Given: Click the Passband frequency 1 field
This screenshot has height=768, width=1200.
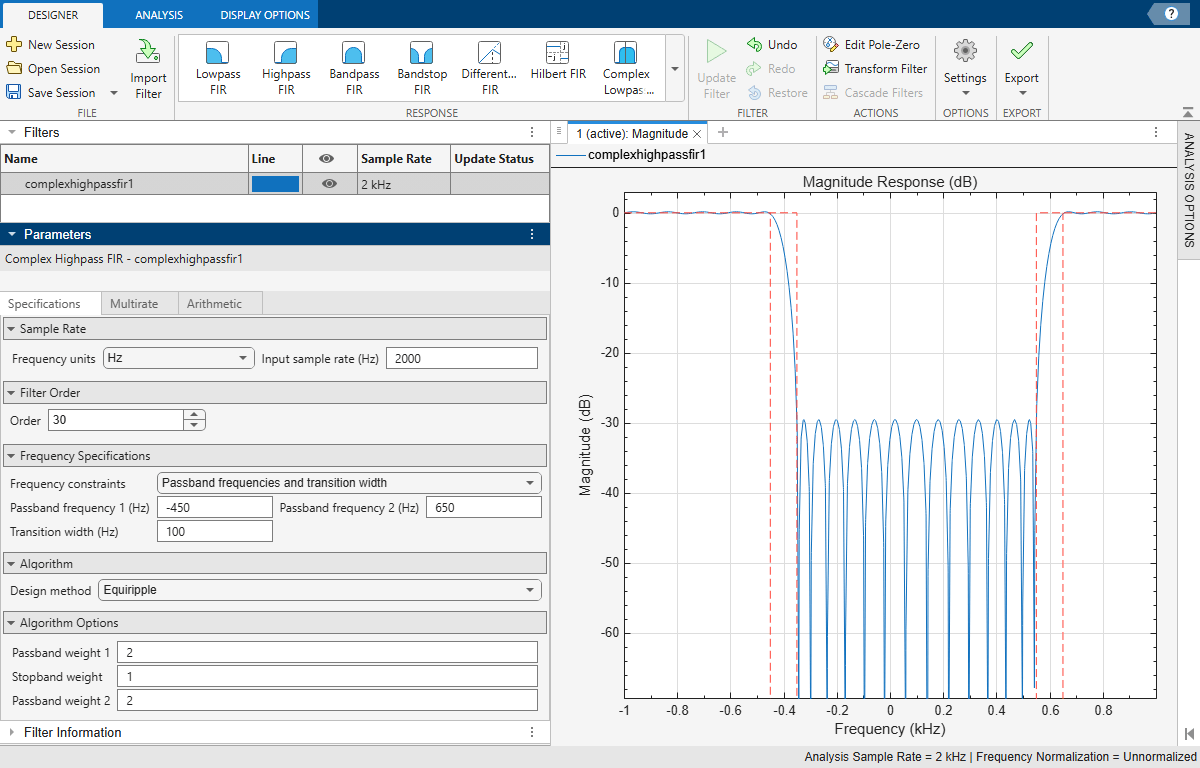Looking at the screenshot, I should click(x=214, y=508).
